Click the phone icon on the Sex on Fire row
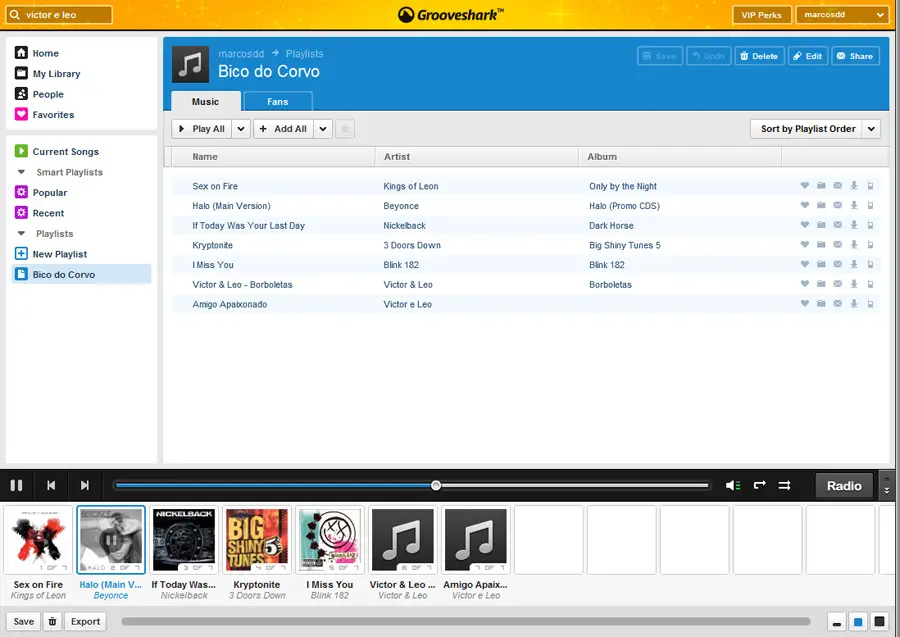This screenshot has width=900, height=637. click(871, 185)
